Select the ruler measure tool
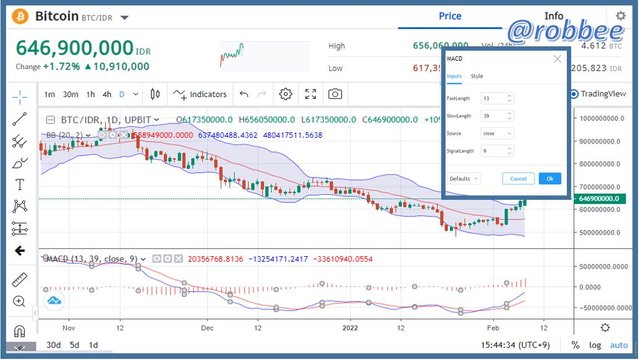 19,280
